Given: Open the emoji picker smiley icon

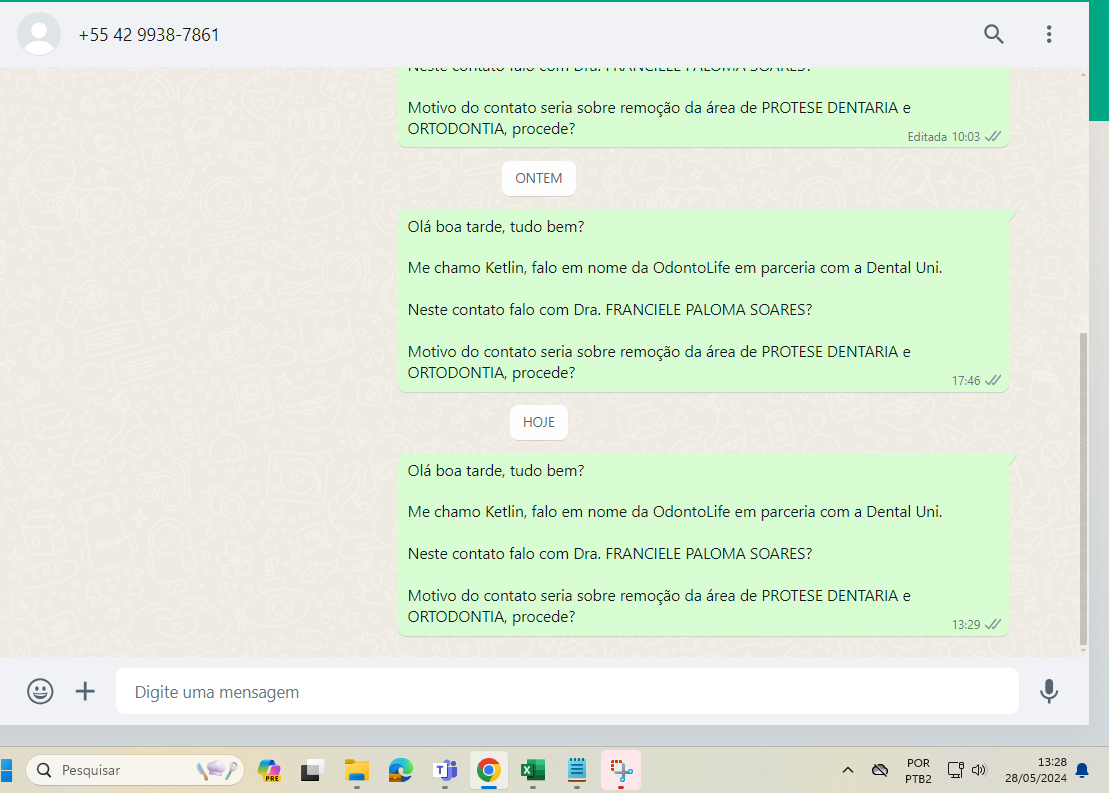Looking at the screenshot, I should coord(40,691).
